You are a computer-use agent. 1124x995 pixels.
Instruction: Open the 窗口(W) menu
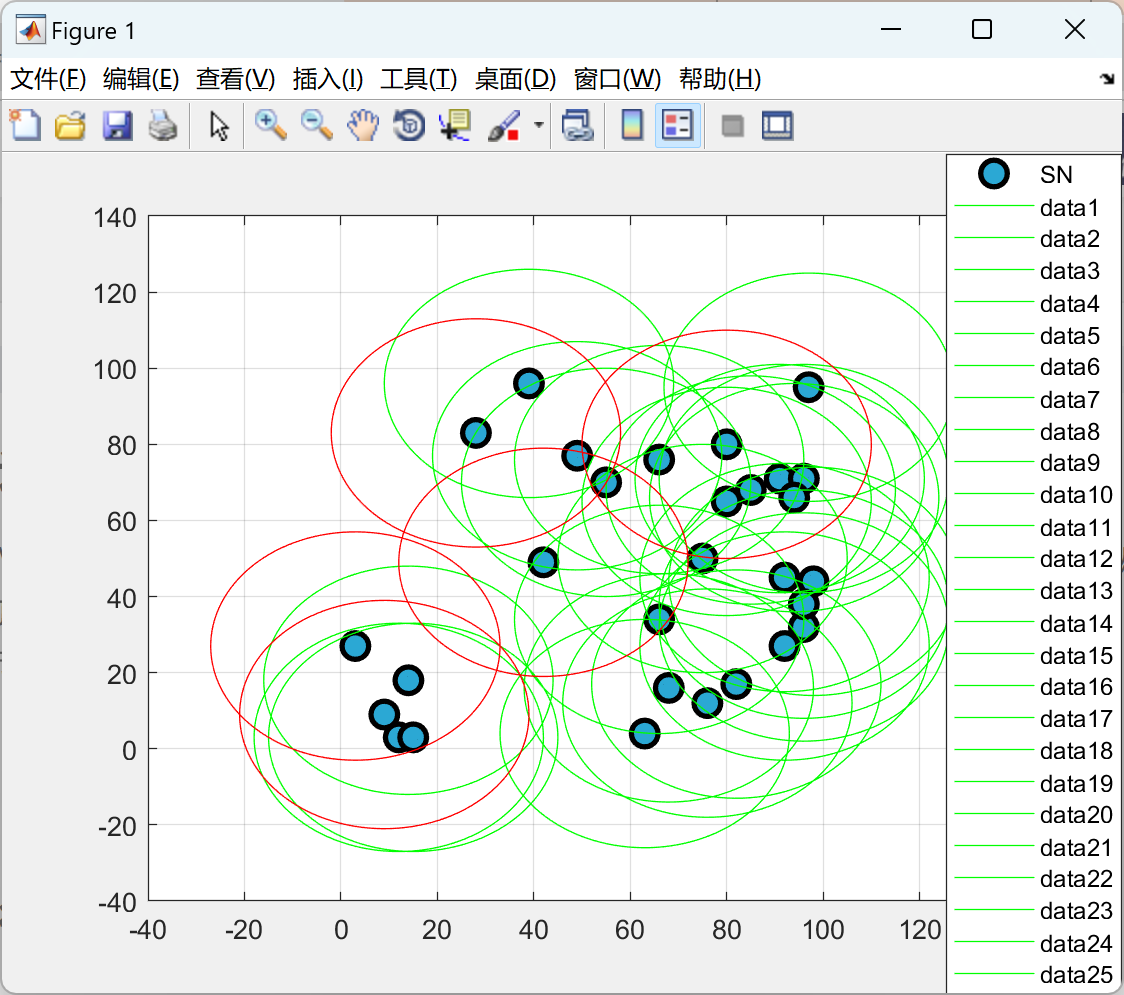[x=617, y=79]
